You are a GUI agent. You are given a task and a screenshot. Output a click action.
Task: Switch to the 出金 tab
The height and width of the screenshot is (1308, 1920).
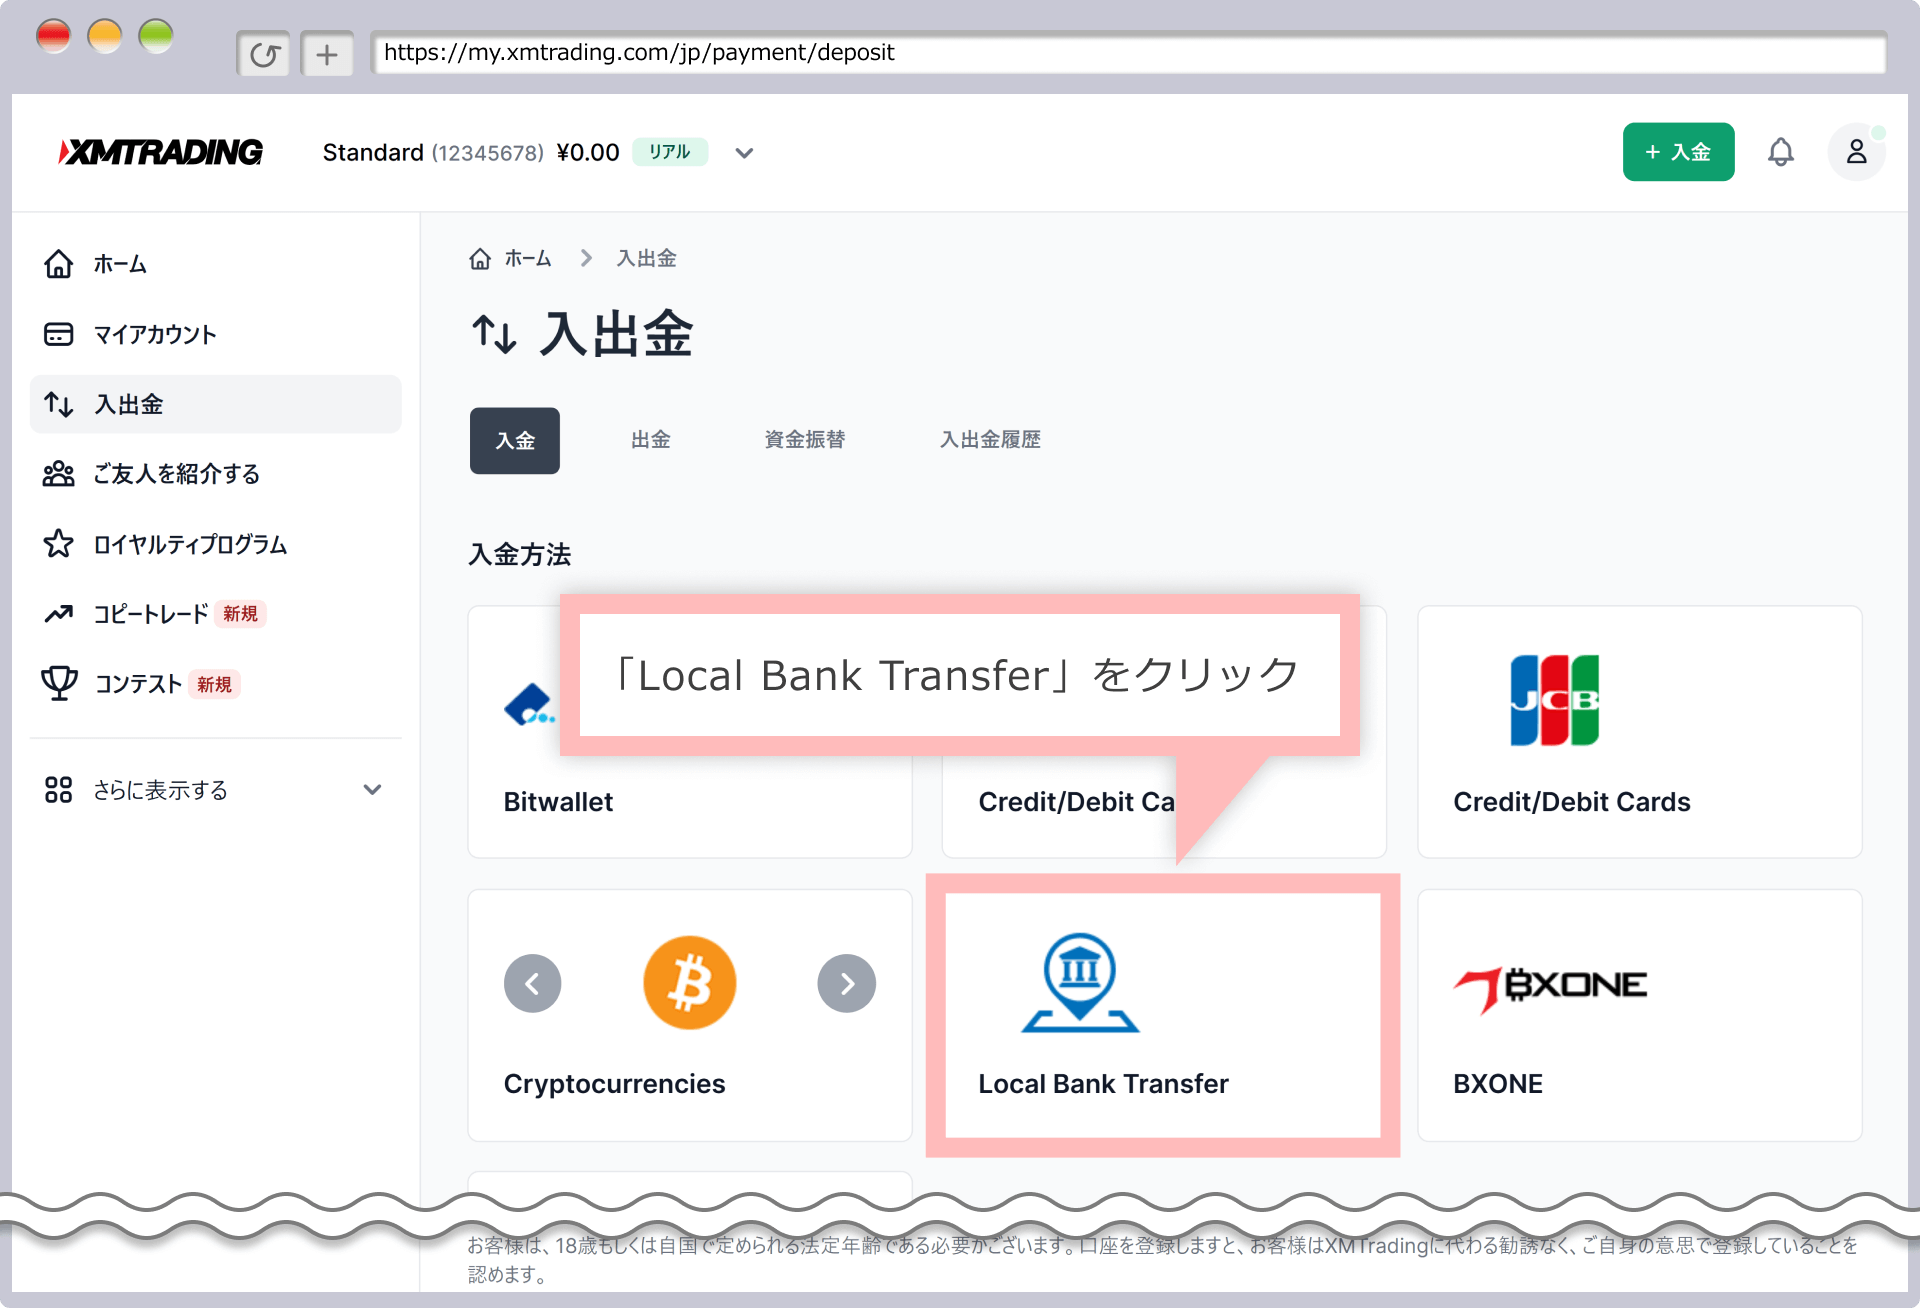[x=650, y=440]
